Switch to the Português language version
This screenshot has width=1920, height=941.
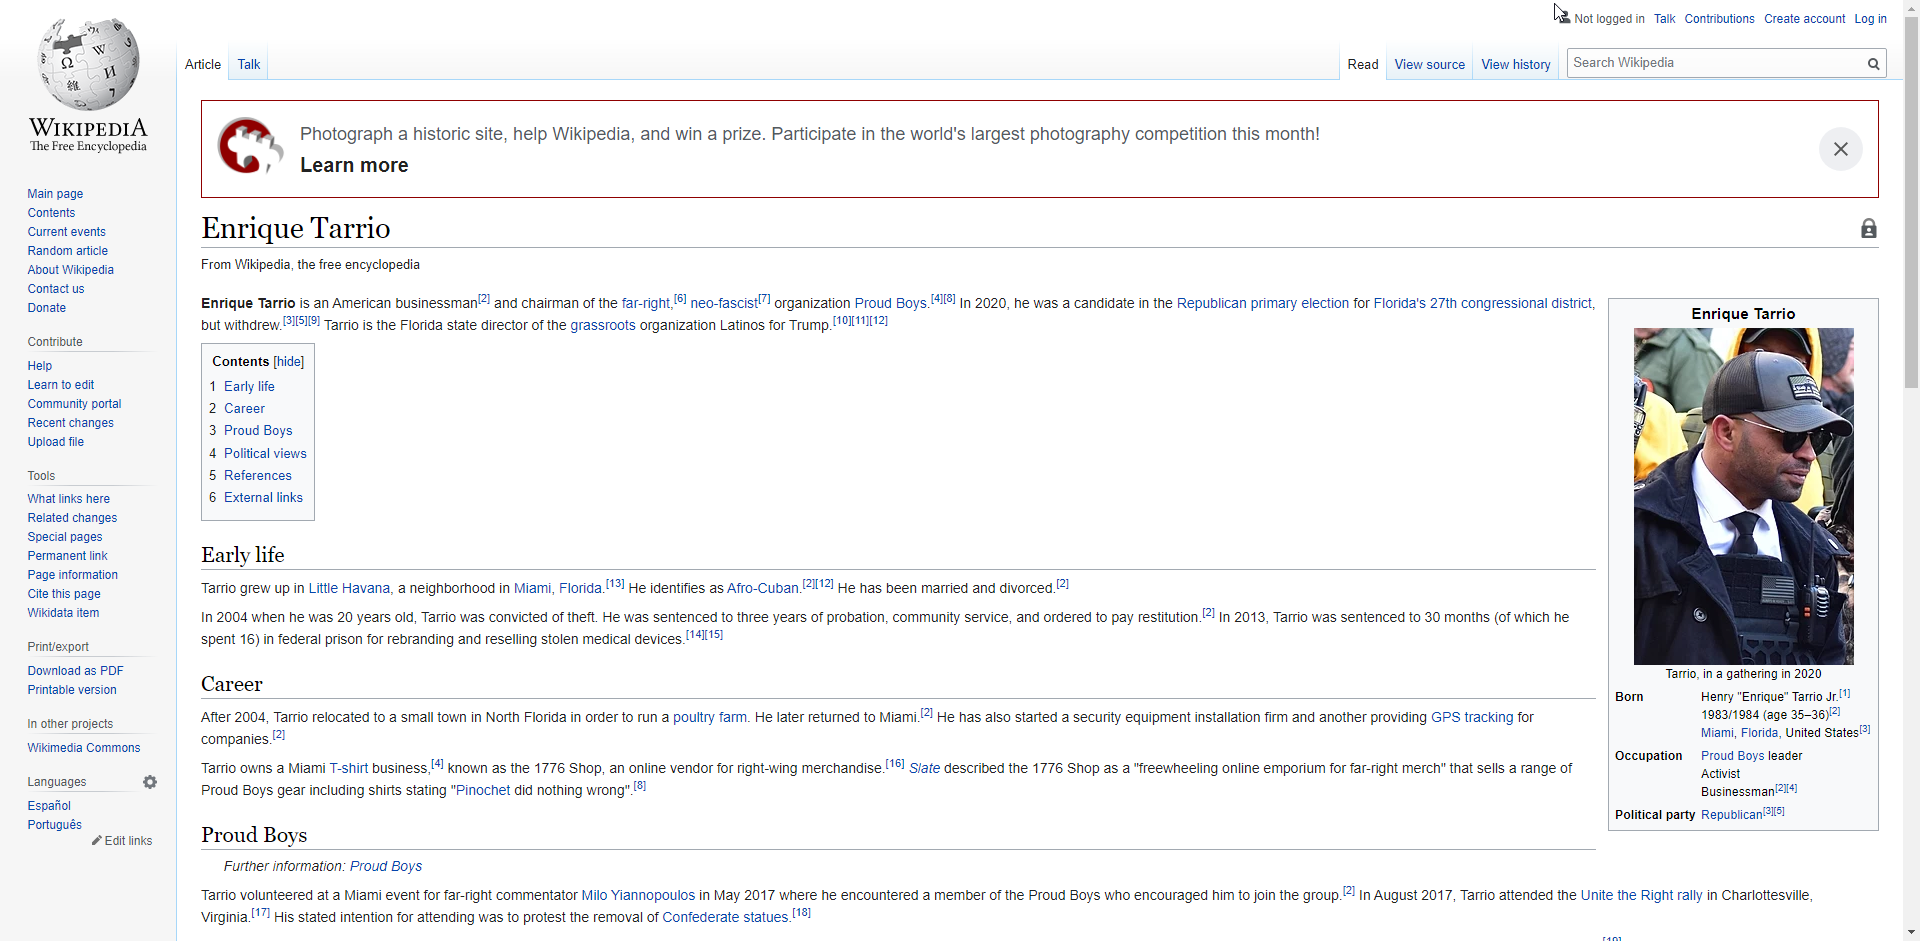tap(54, 825)
